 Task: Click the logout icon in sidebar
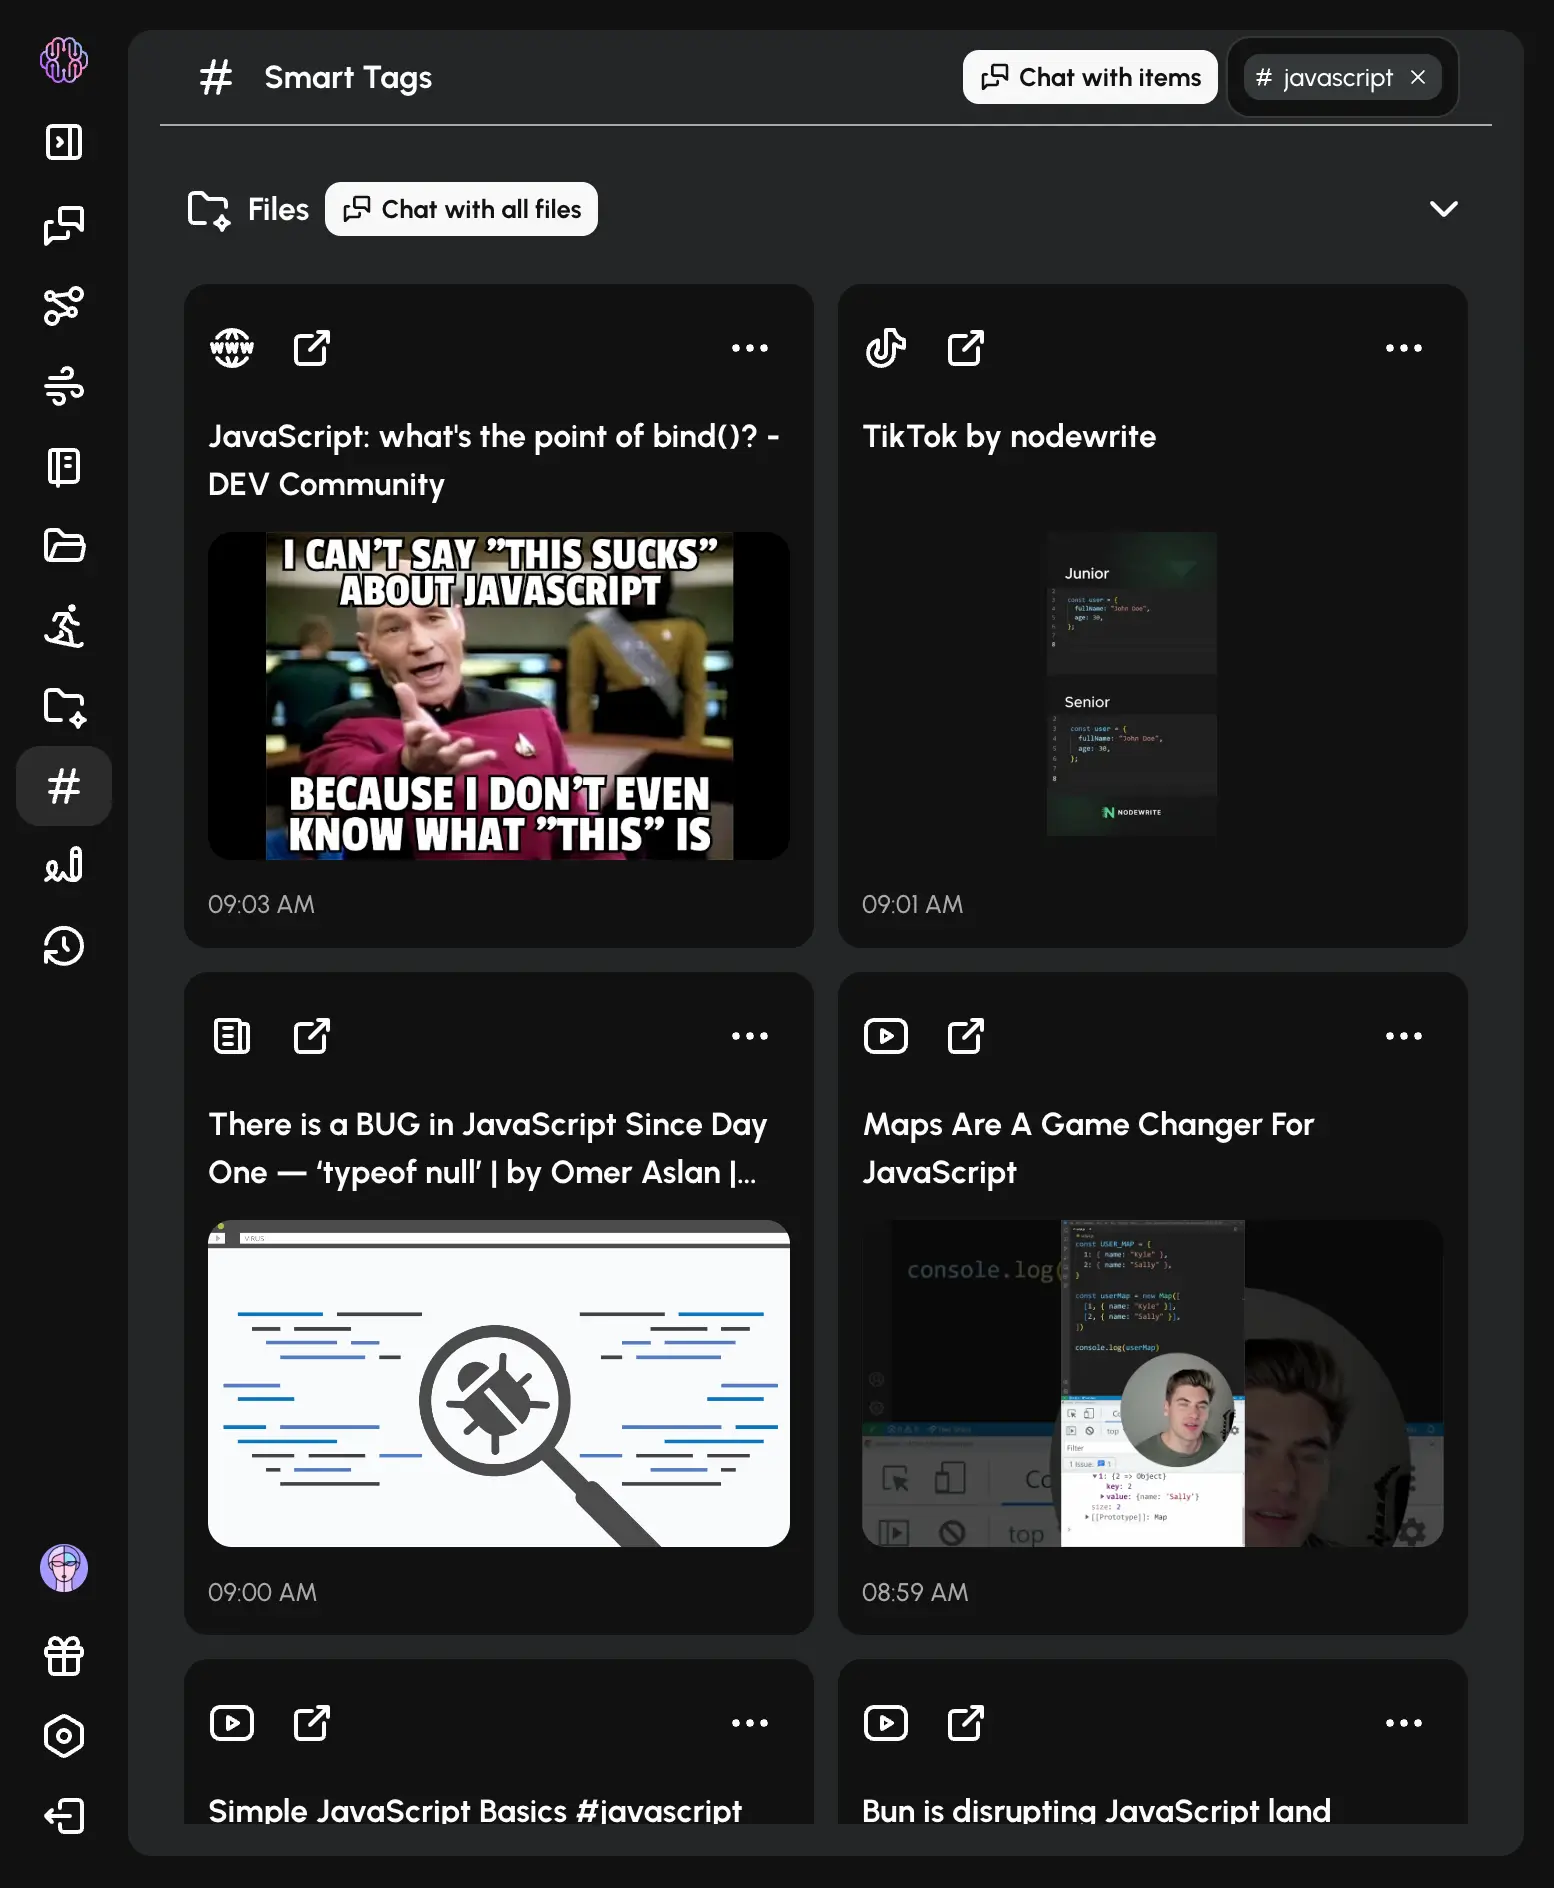(x=64, y=1816)
